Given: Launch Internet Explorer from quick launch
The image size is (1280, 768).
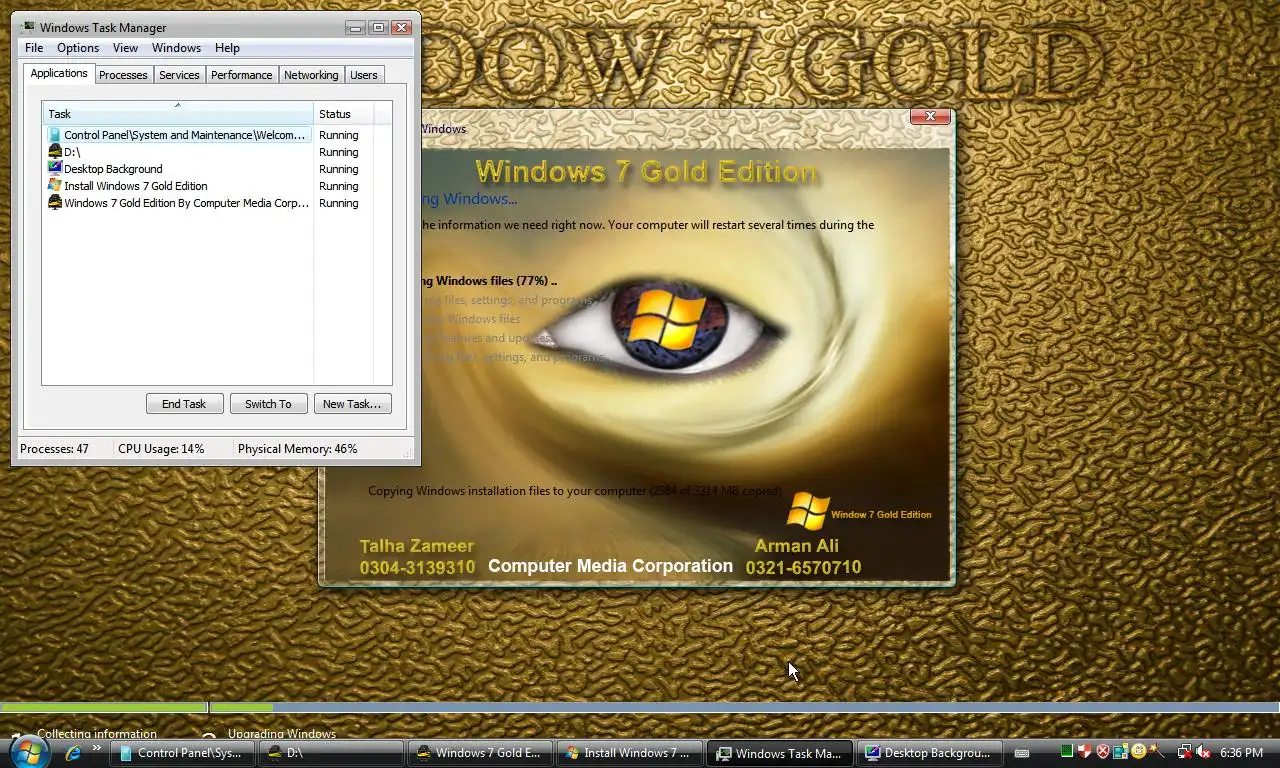Looking at the screenshot, I should click(72, 753).
